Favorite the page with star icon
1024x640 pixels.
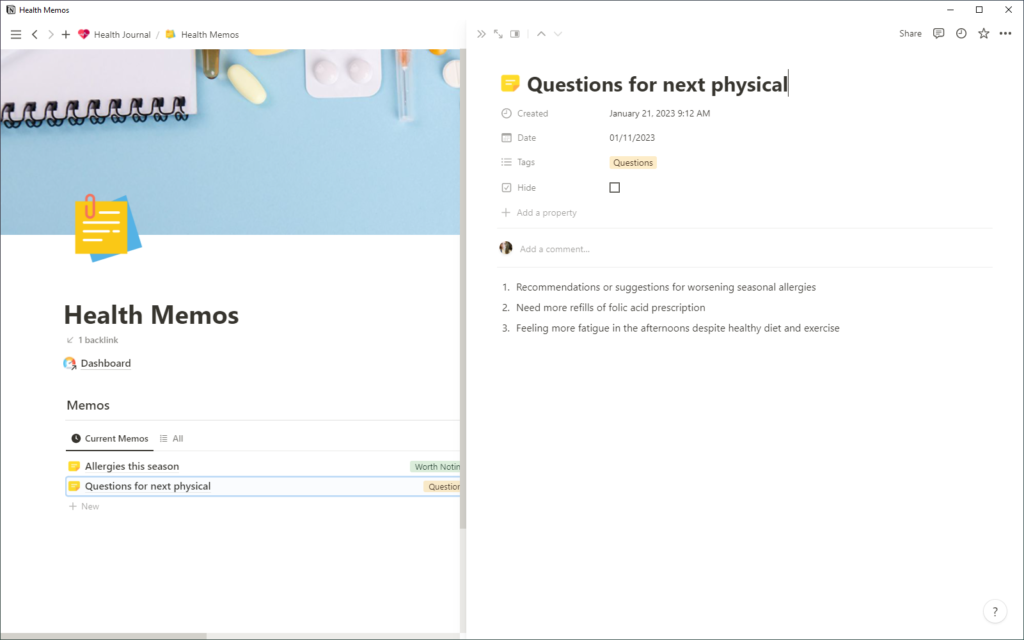(984, 33)
